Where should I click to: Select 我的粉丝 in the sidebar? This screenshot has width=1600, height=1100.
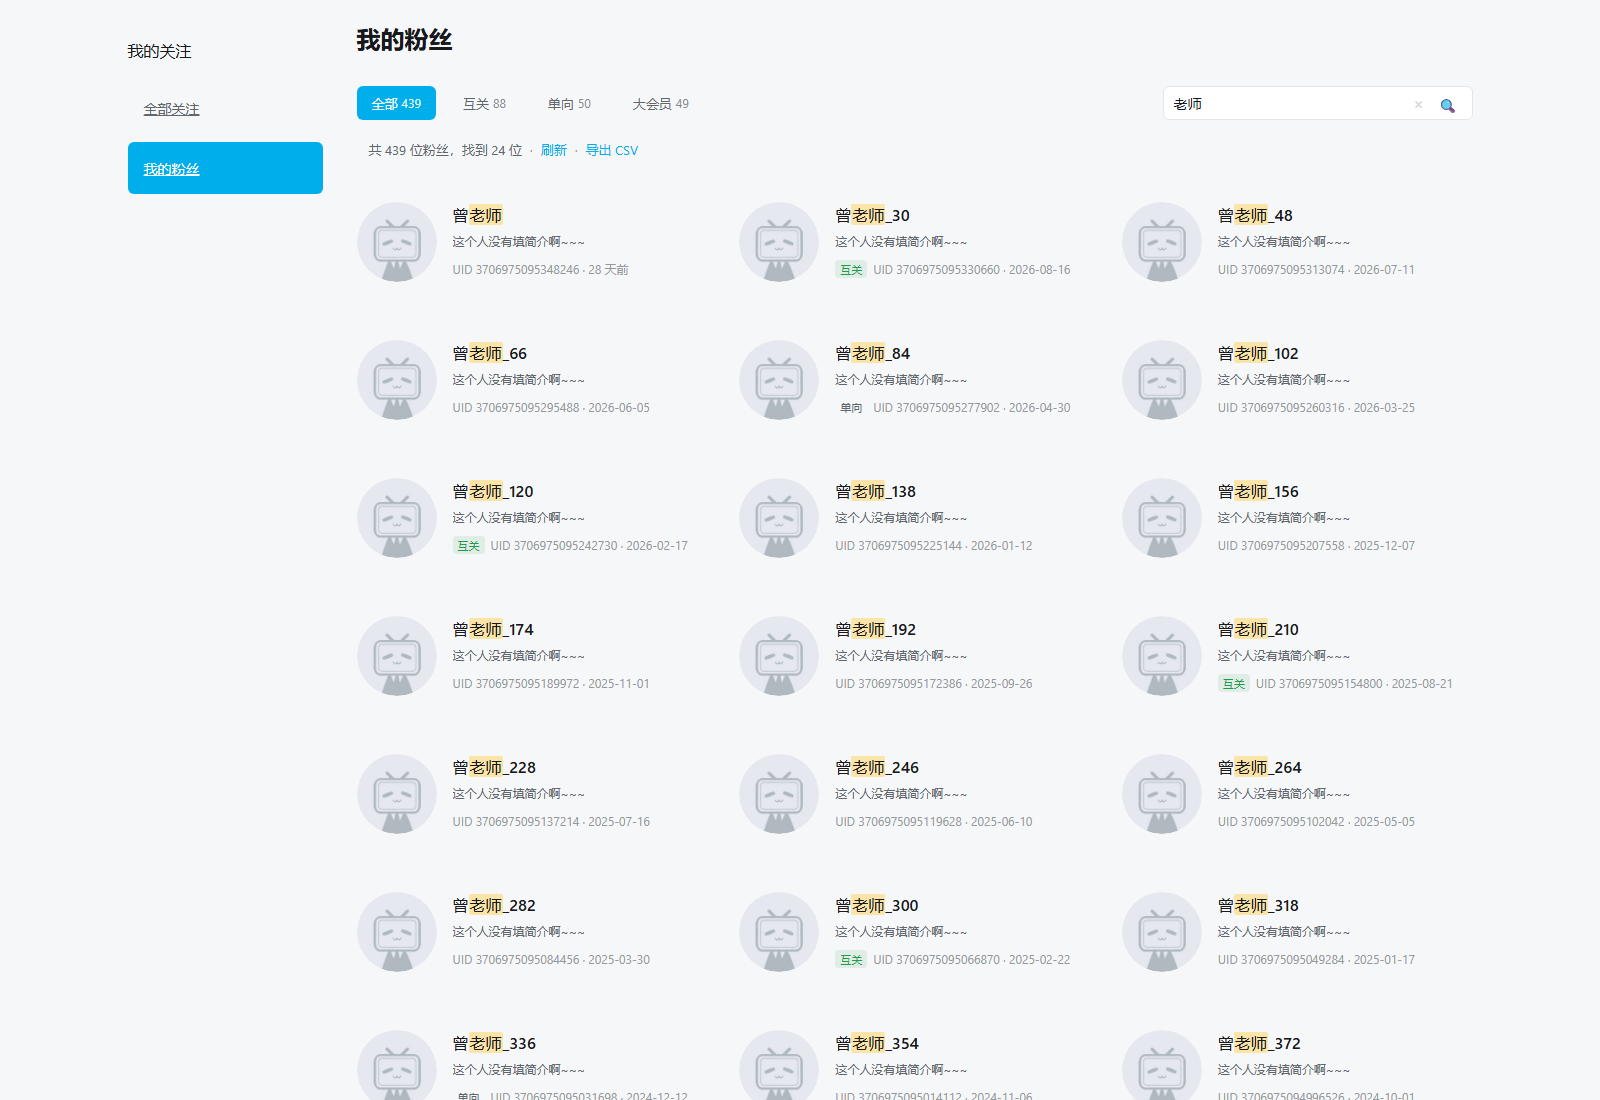click(225, 168)
